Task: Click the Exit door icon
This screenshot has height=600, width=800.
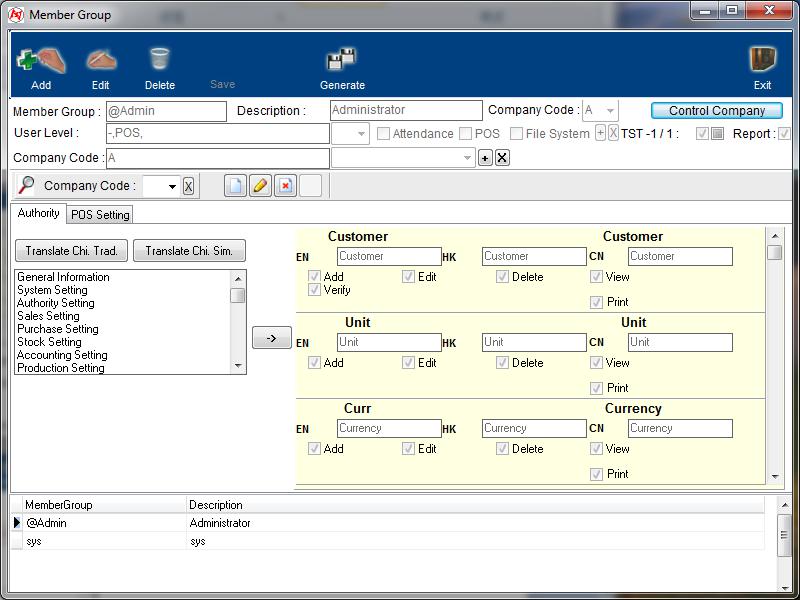Action: 763,59
